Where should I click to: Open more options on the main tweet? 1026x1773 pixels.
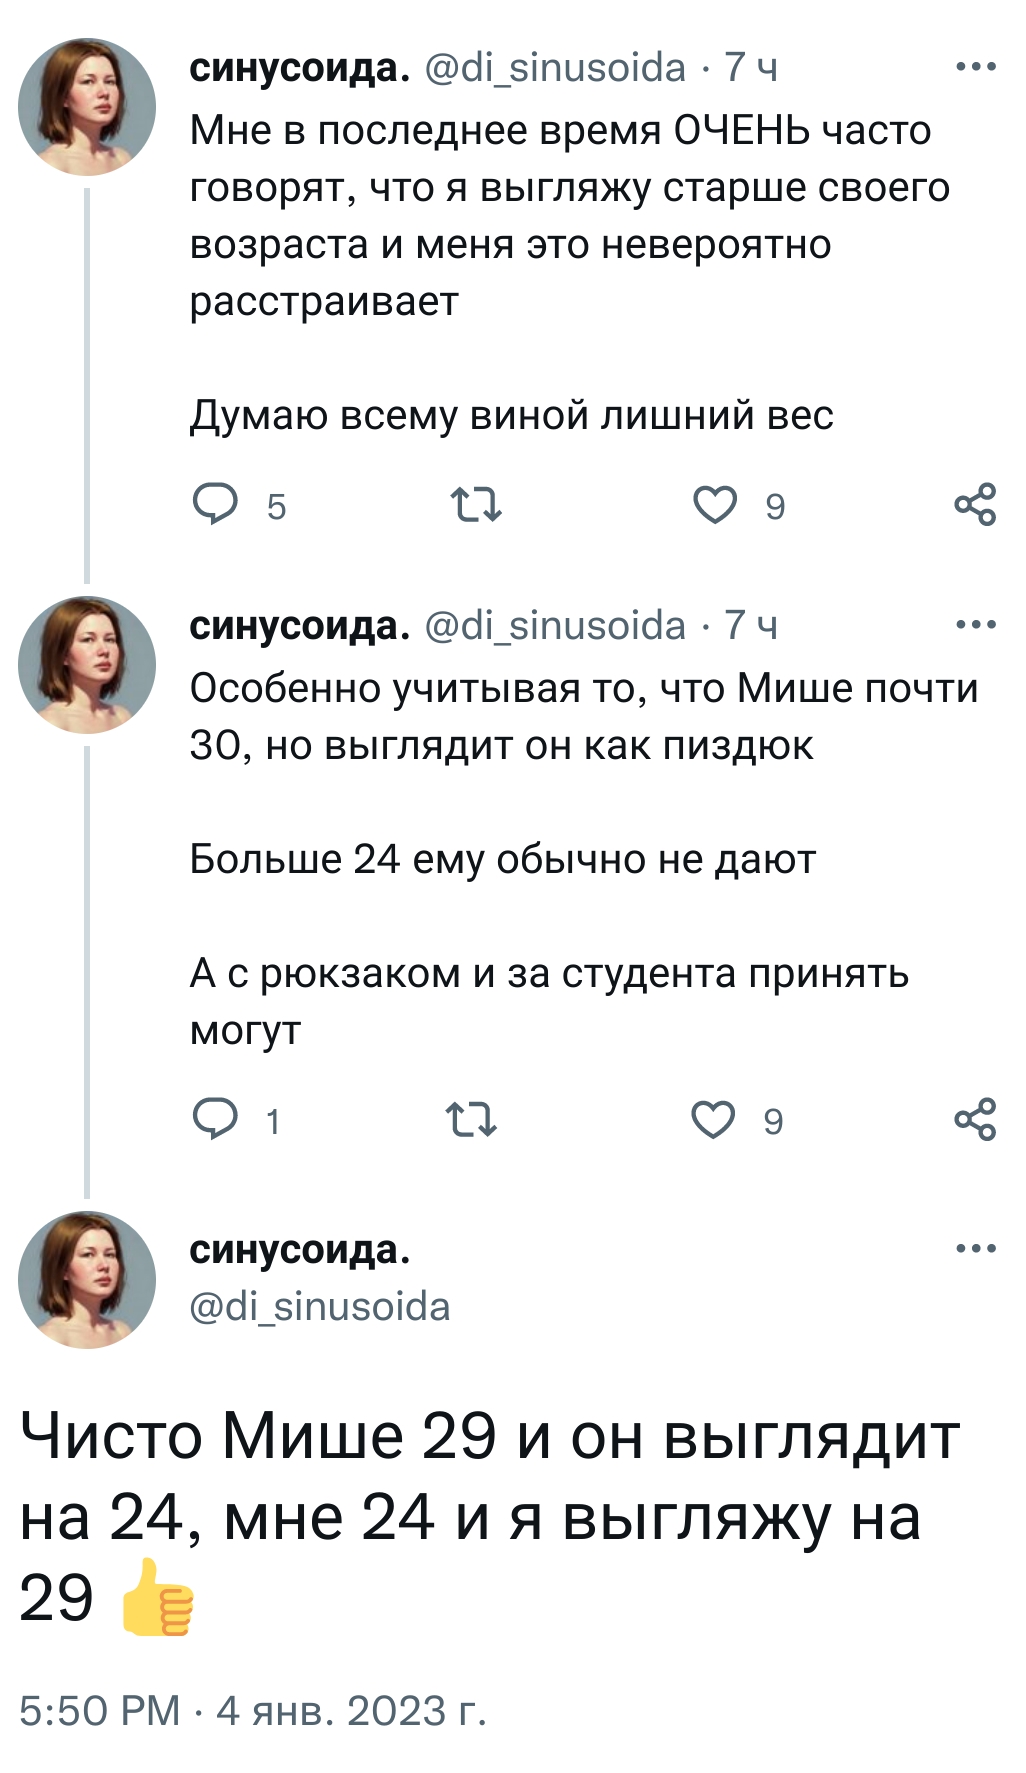click(x=976, y=1249)
